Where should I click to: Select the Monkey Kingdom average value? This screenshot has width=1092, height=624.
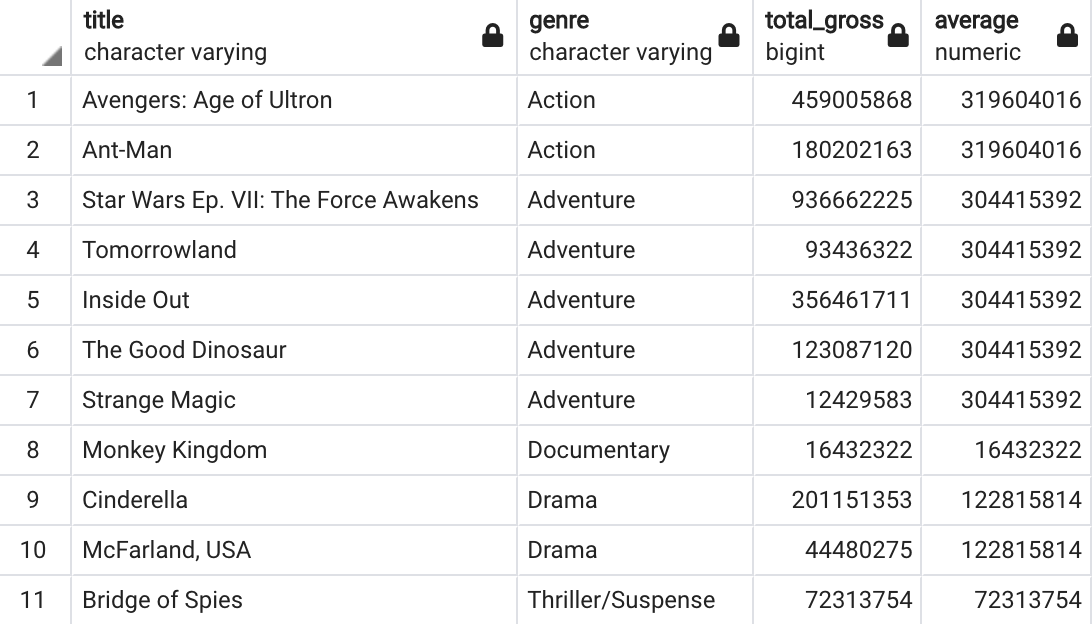pyautogui.click(x=1027, y=450)
